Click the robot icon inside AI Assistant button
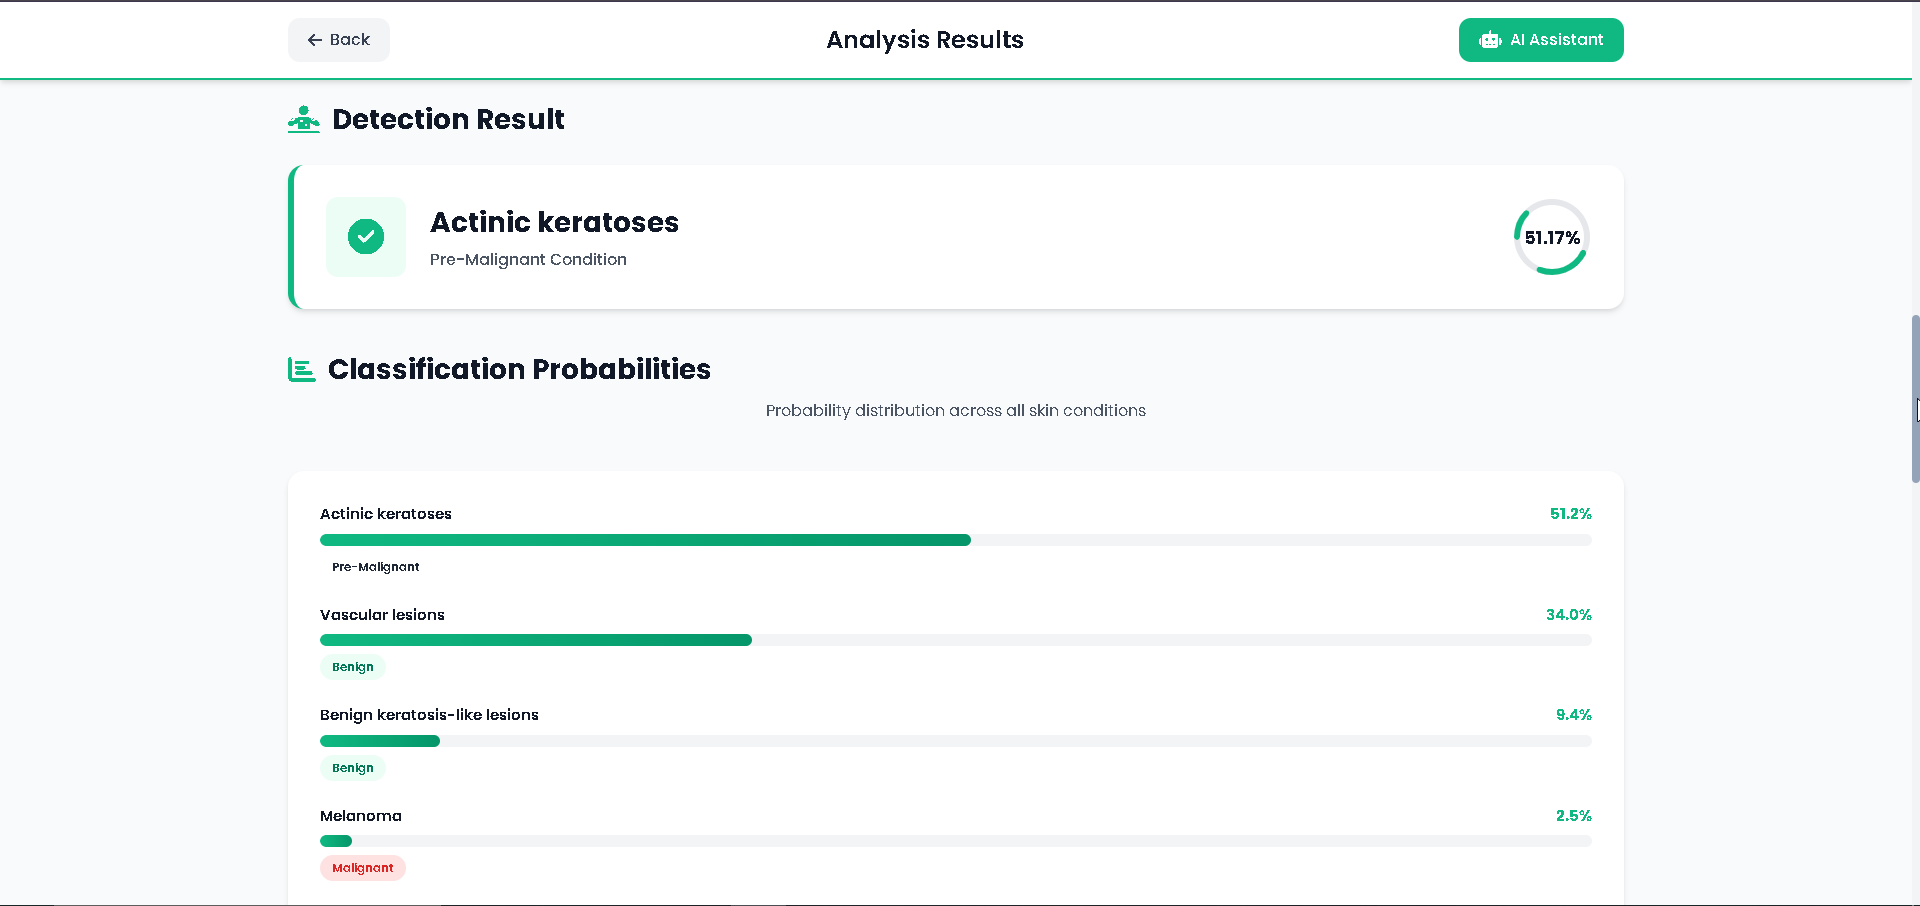Image resolution: width=1920 pixels, height=906 pixels. pyautogui.click(x=1489, y=40)
